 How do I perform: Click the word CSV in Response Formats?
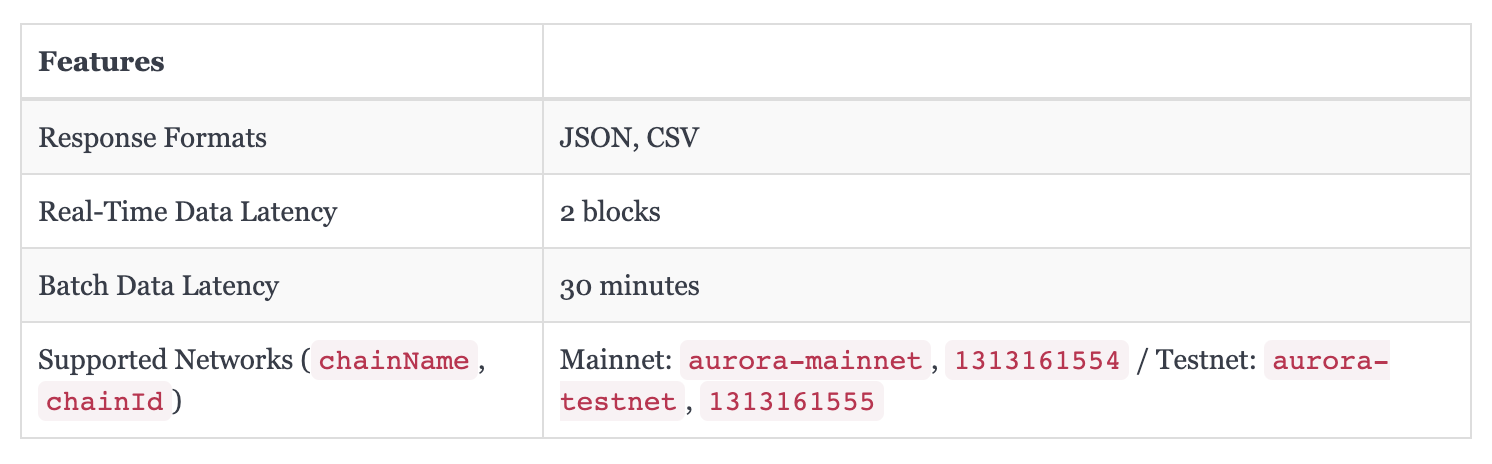pos(673,137)
